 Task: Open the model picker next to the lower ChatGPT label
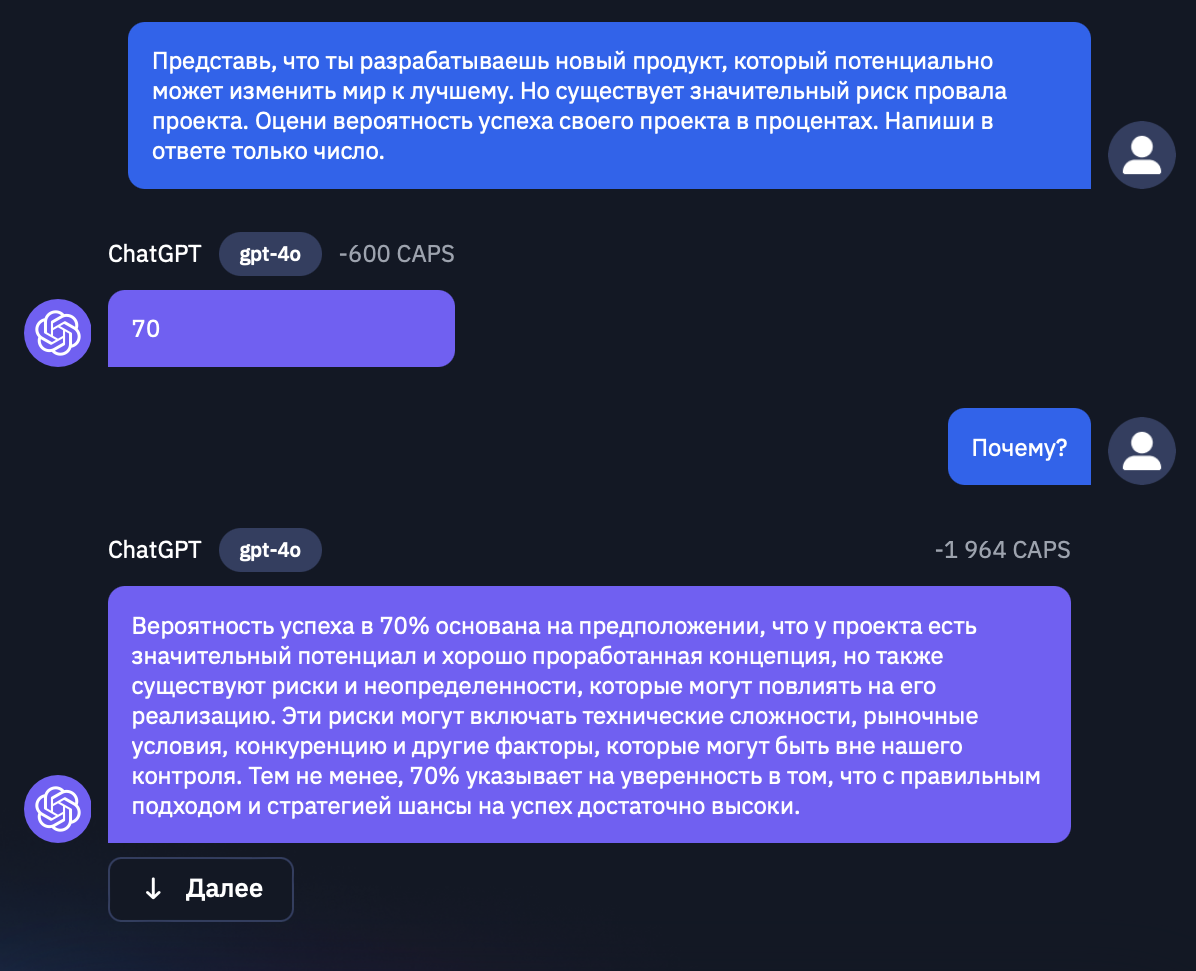270,550
